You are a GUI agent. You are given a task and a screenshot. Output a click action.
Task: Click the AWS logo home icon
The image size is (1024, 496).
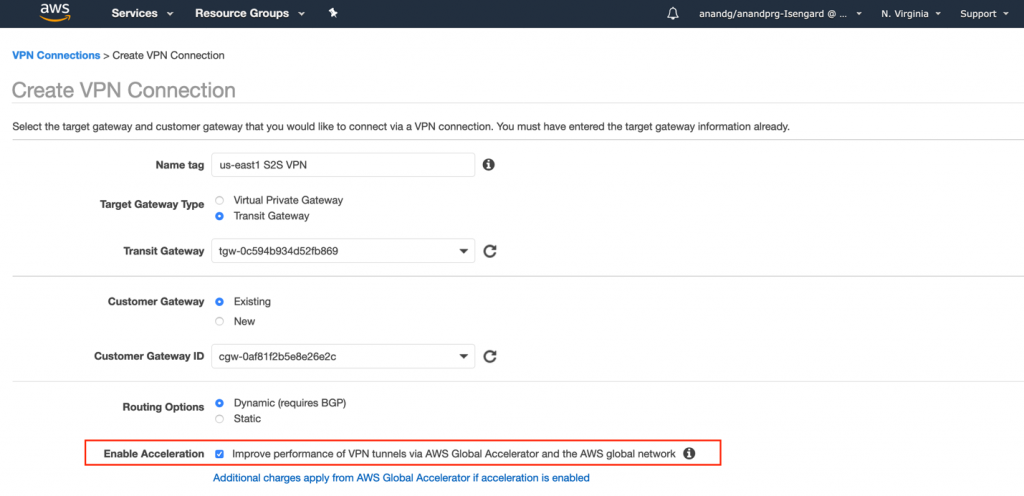coord(54,13)
